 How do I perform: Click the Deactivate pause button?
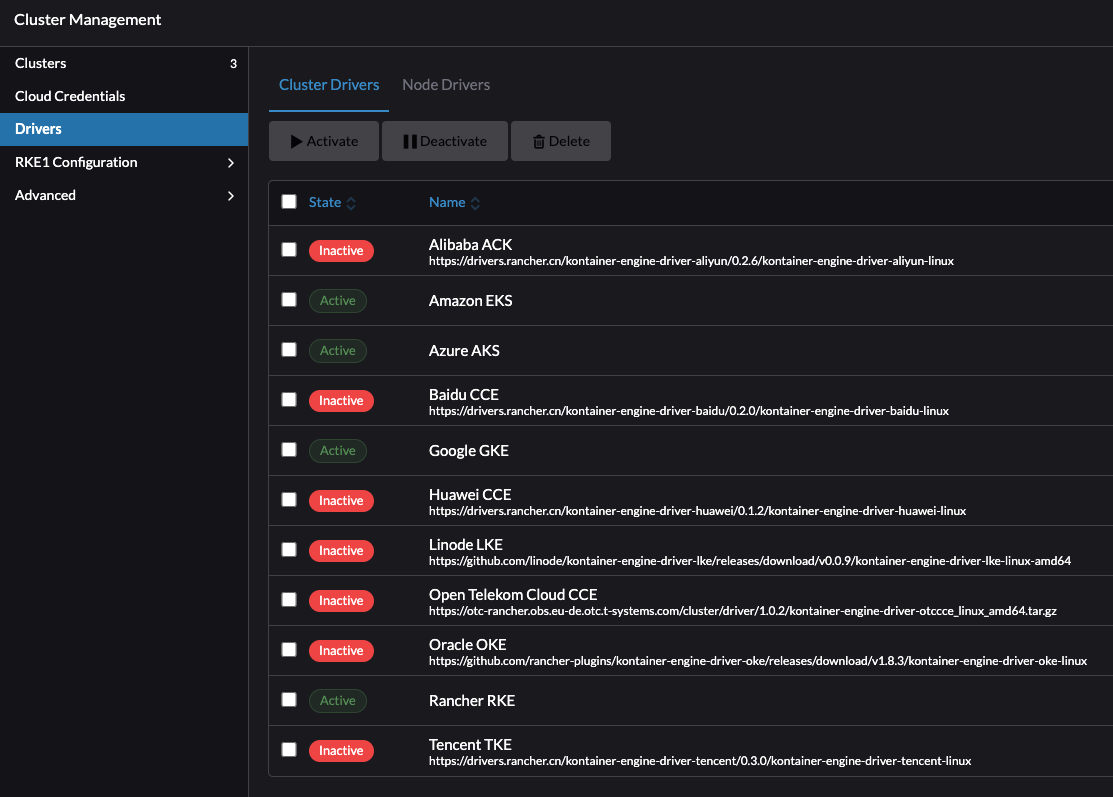[444, 141]
